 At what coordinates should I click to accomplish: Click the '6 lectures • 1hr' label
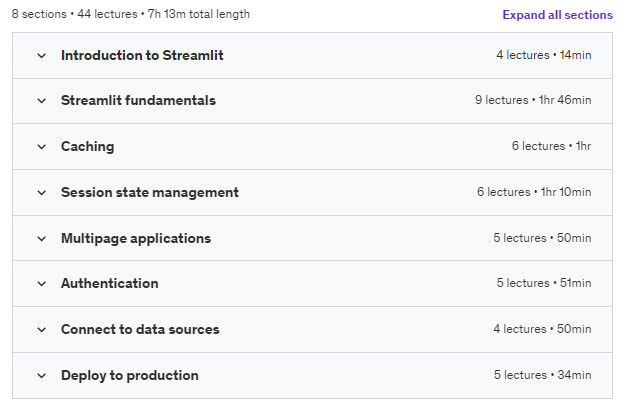pos(551,146)
